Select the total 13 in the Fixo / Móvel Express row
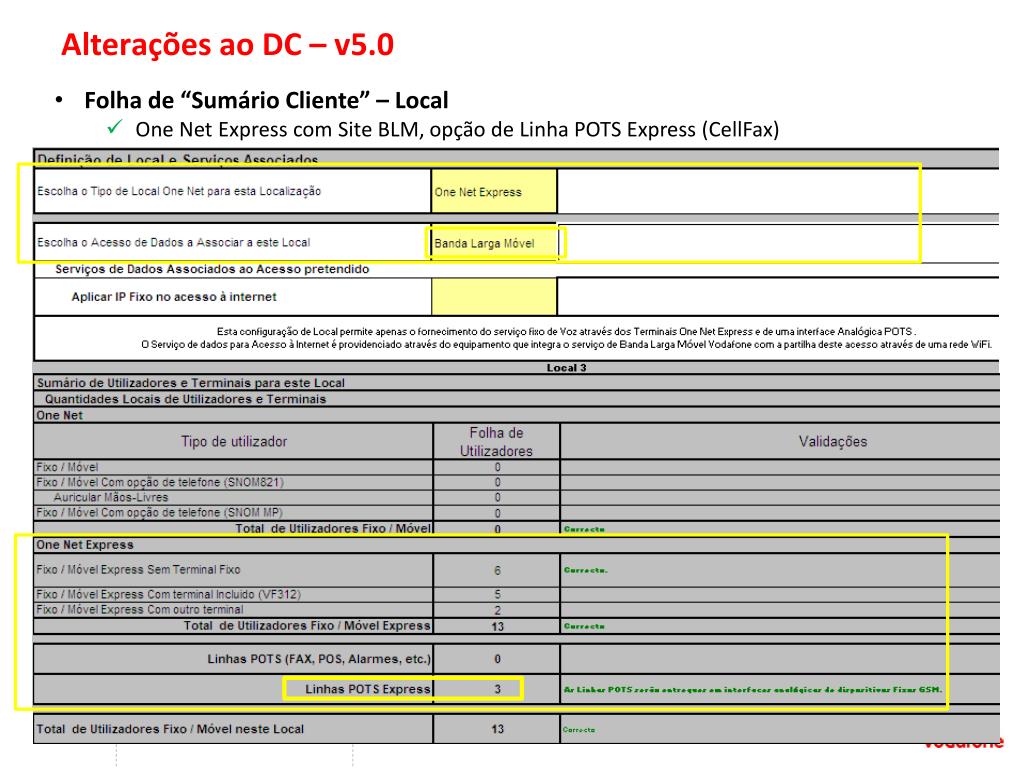 (x=497, y=626)
